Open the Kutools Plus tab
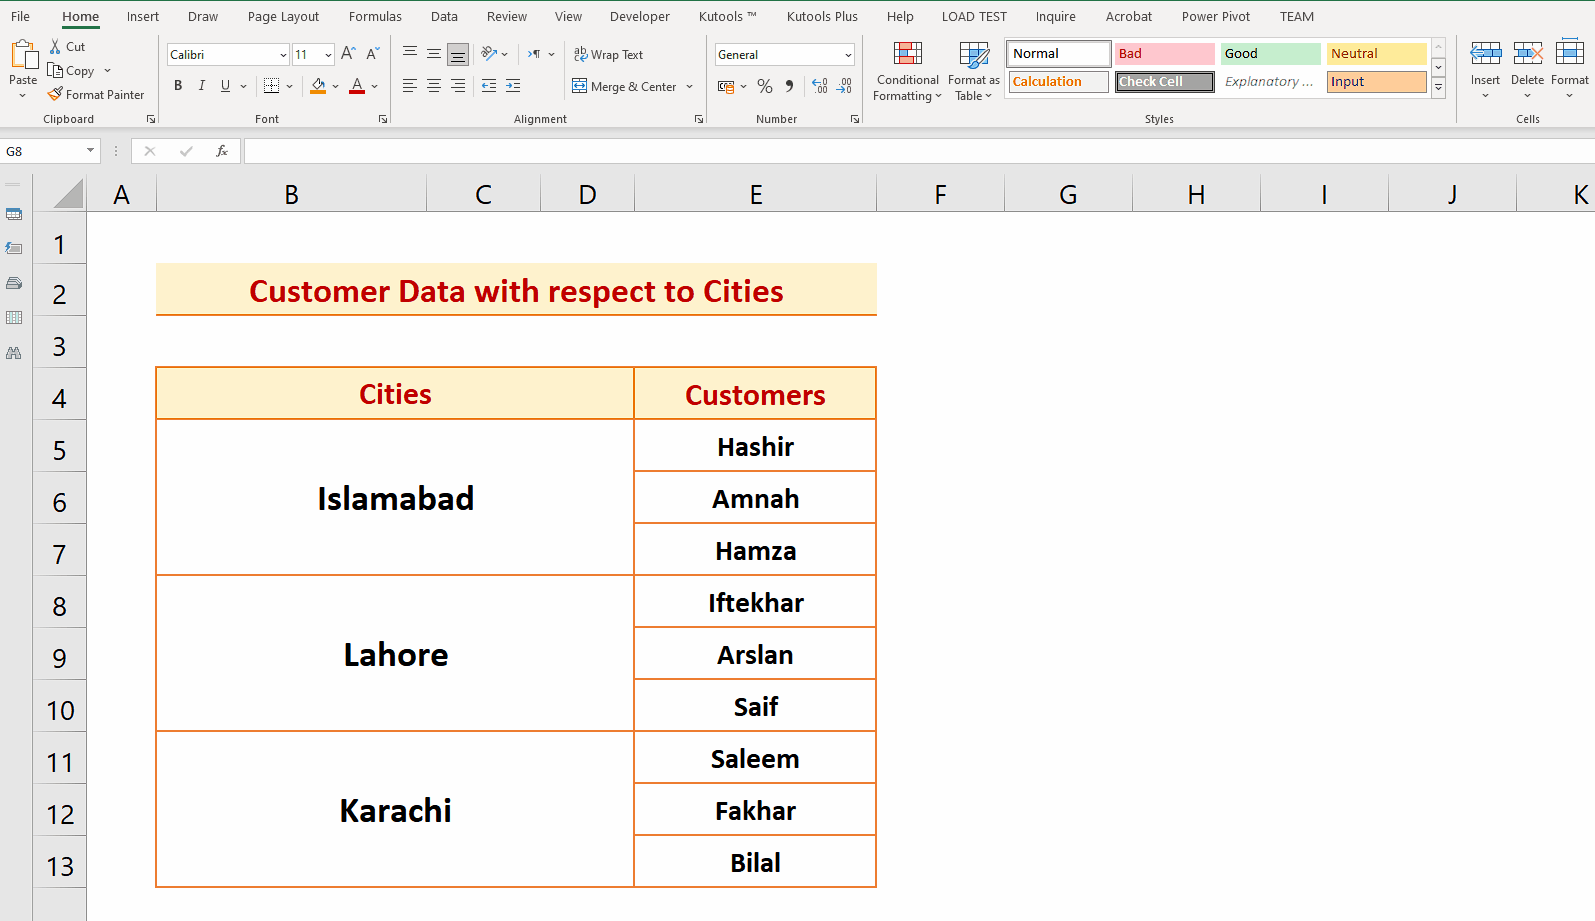The image size is (1595, 921). click(822, 16)
